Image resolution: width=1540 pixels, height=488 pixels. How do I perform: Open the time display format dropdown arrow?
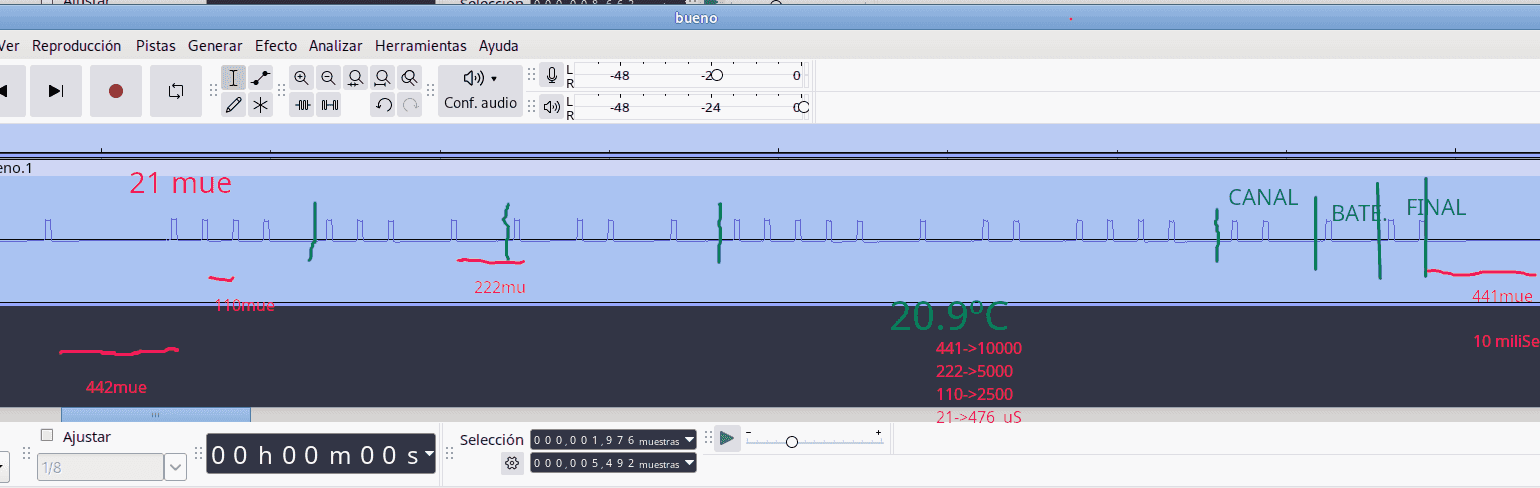429,454
